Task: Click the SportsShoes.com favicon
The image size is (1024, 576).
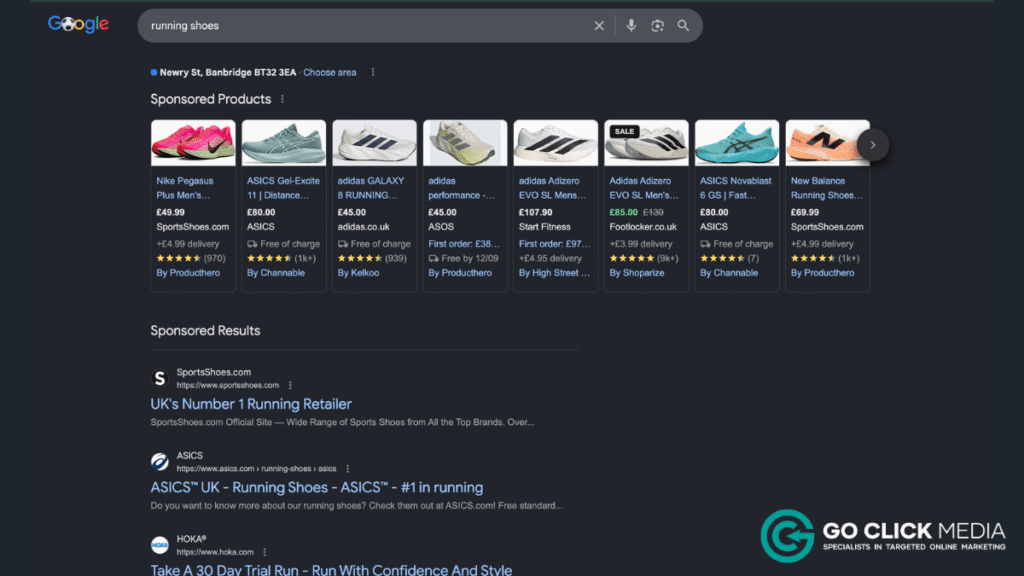Action: click(x=159, y=378)
